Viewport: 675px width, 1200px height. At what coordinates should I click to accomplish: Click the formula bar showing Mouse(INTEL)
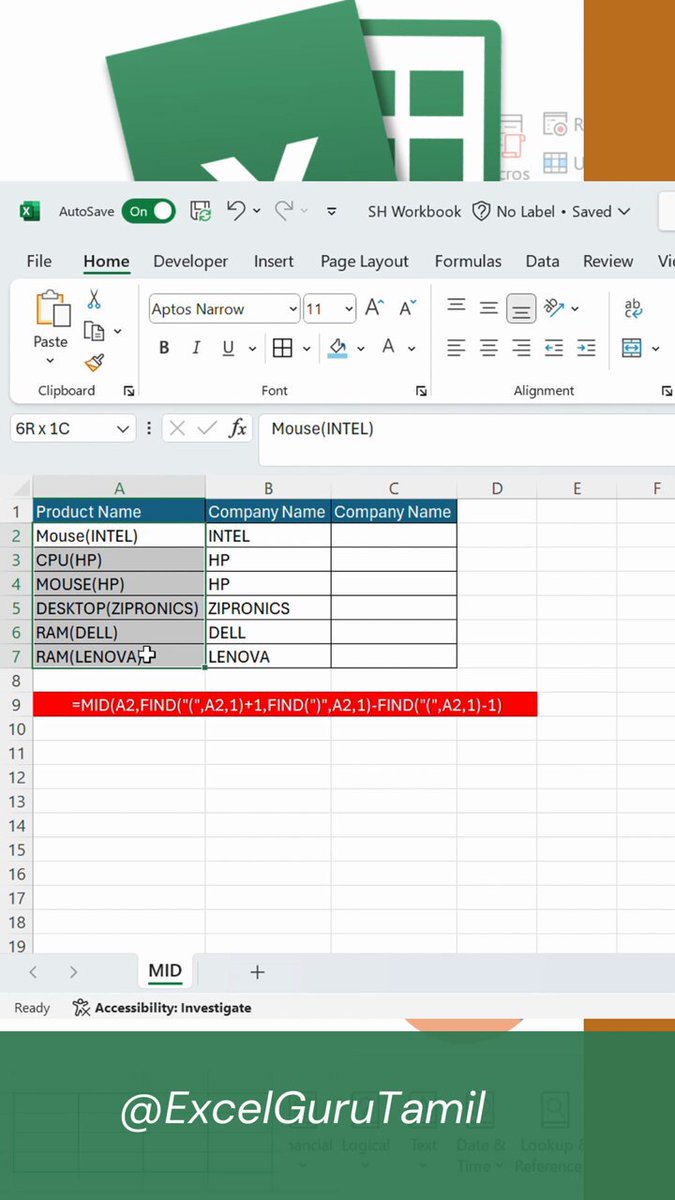coord(466,439)
